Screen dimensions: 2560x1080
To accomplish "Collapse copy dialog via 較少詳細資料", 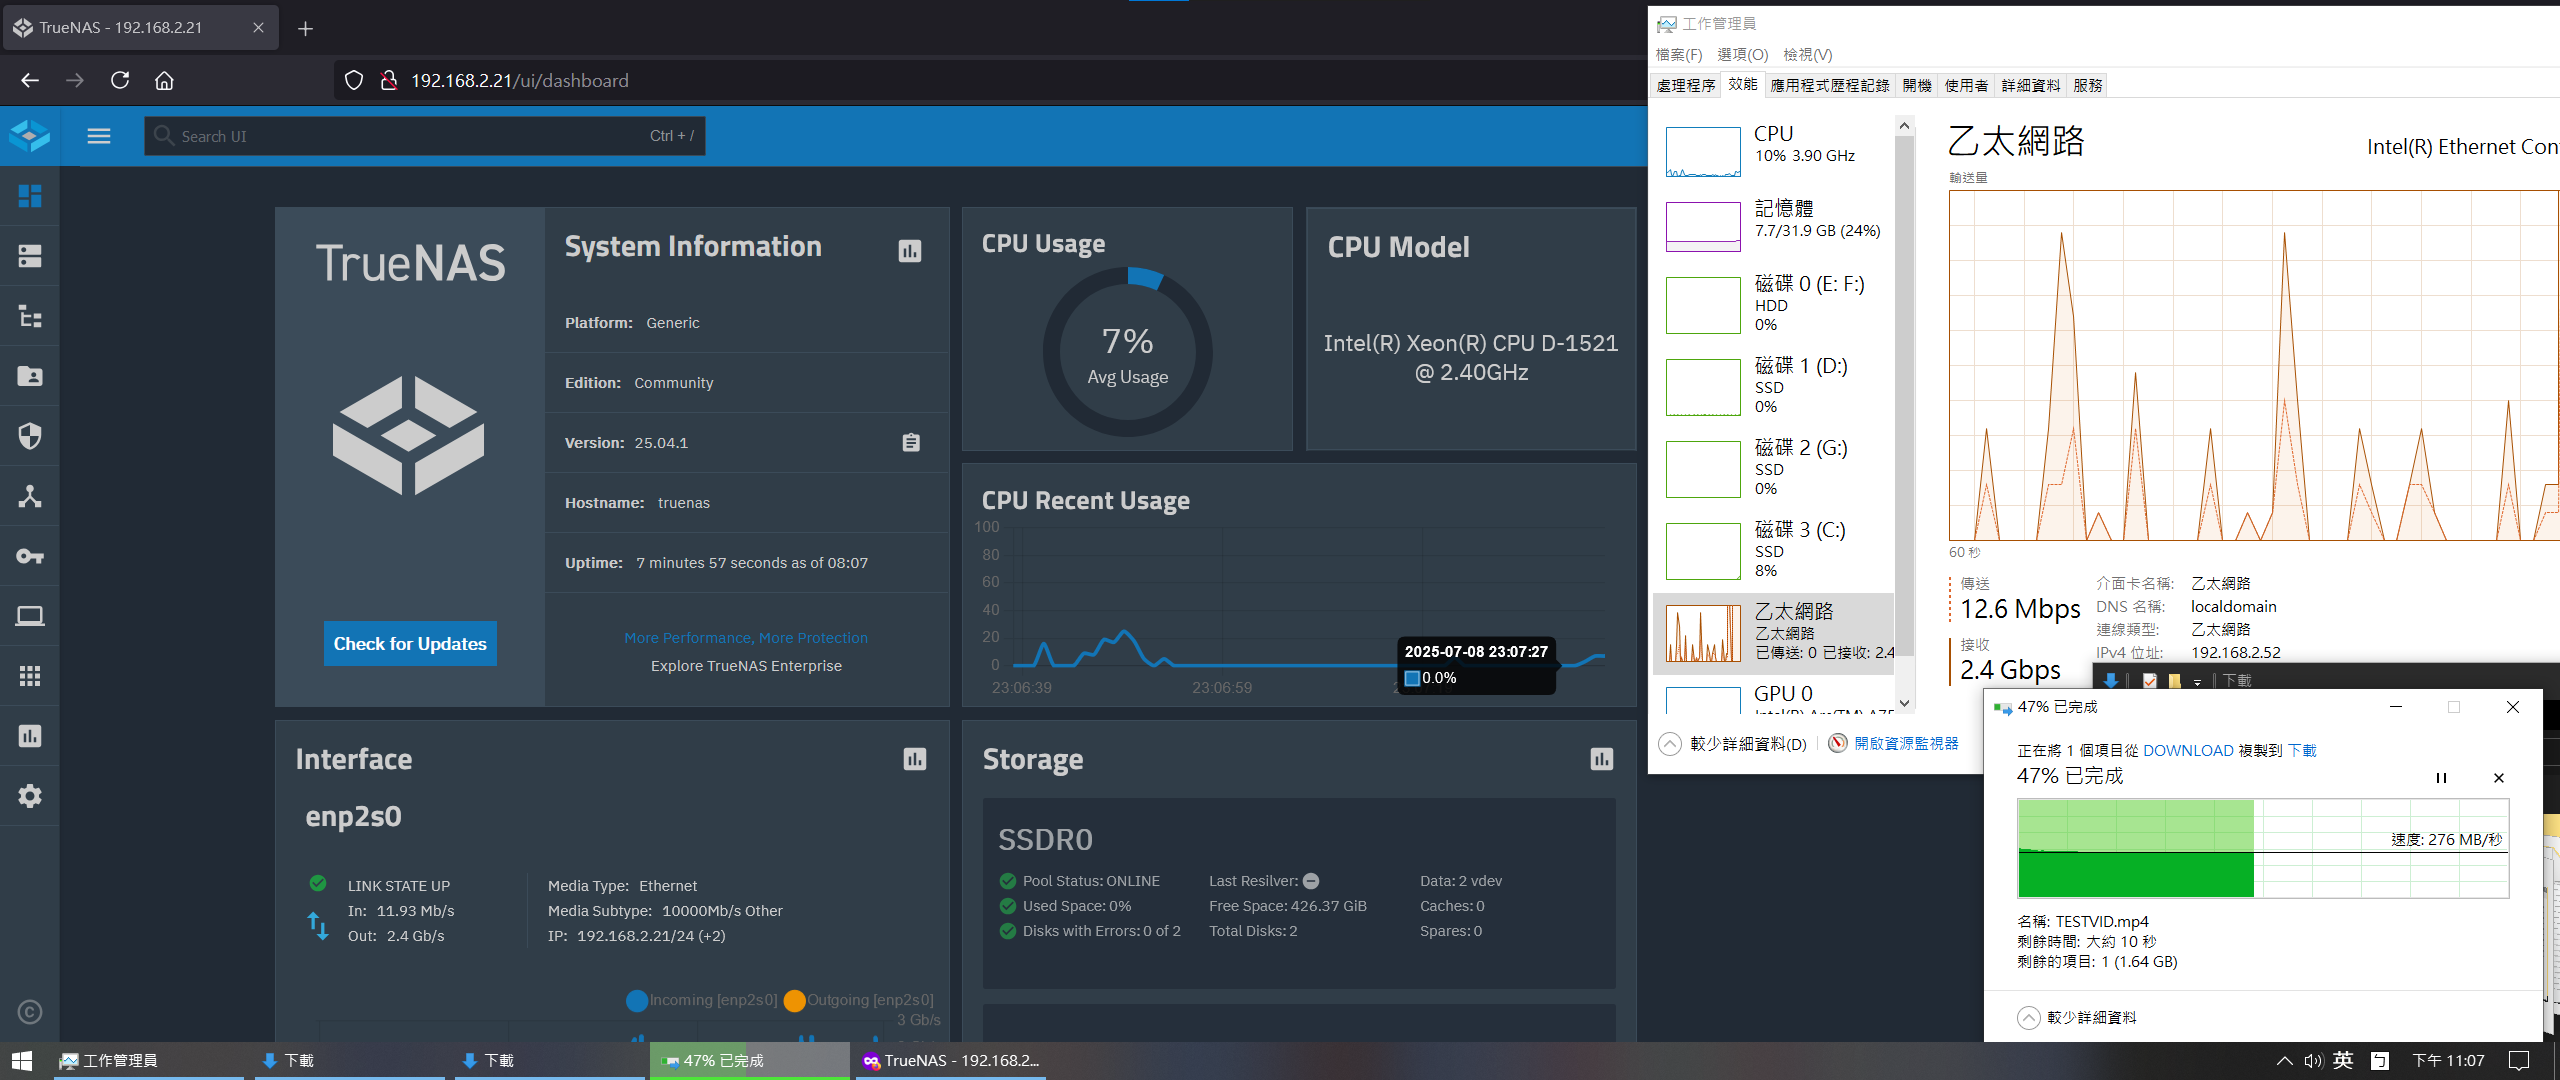I will [2077, 1017].
